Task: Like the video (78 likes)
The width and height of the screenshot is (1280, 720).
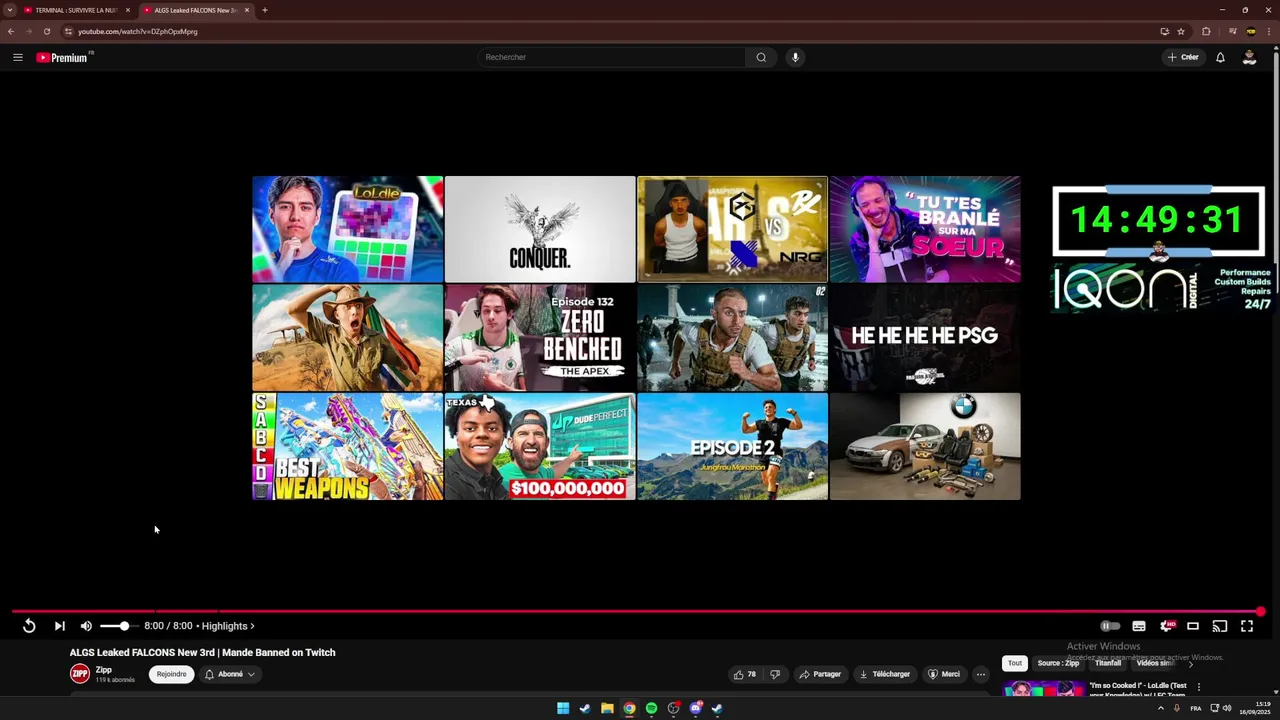Action: click(745, 674)
